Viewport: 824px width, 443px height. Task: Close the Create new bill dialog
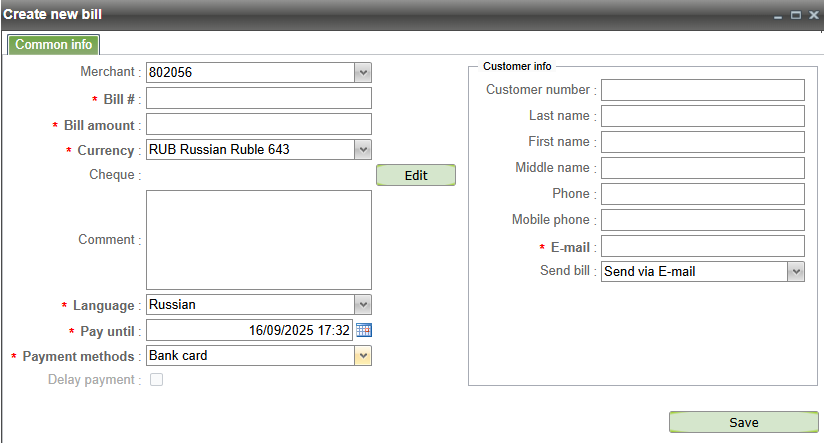coord(813,16)
